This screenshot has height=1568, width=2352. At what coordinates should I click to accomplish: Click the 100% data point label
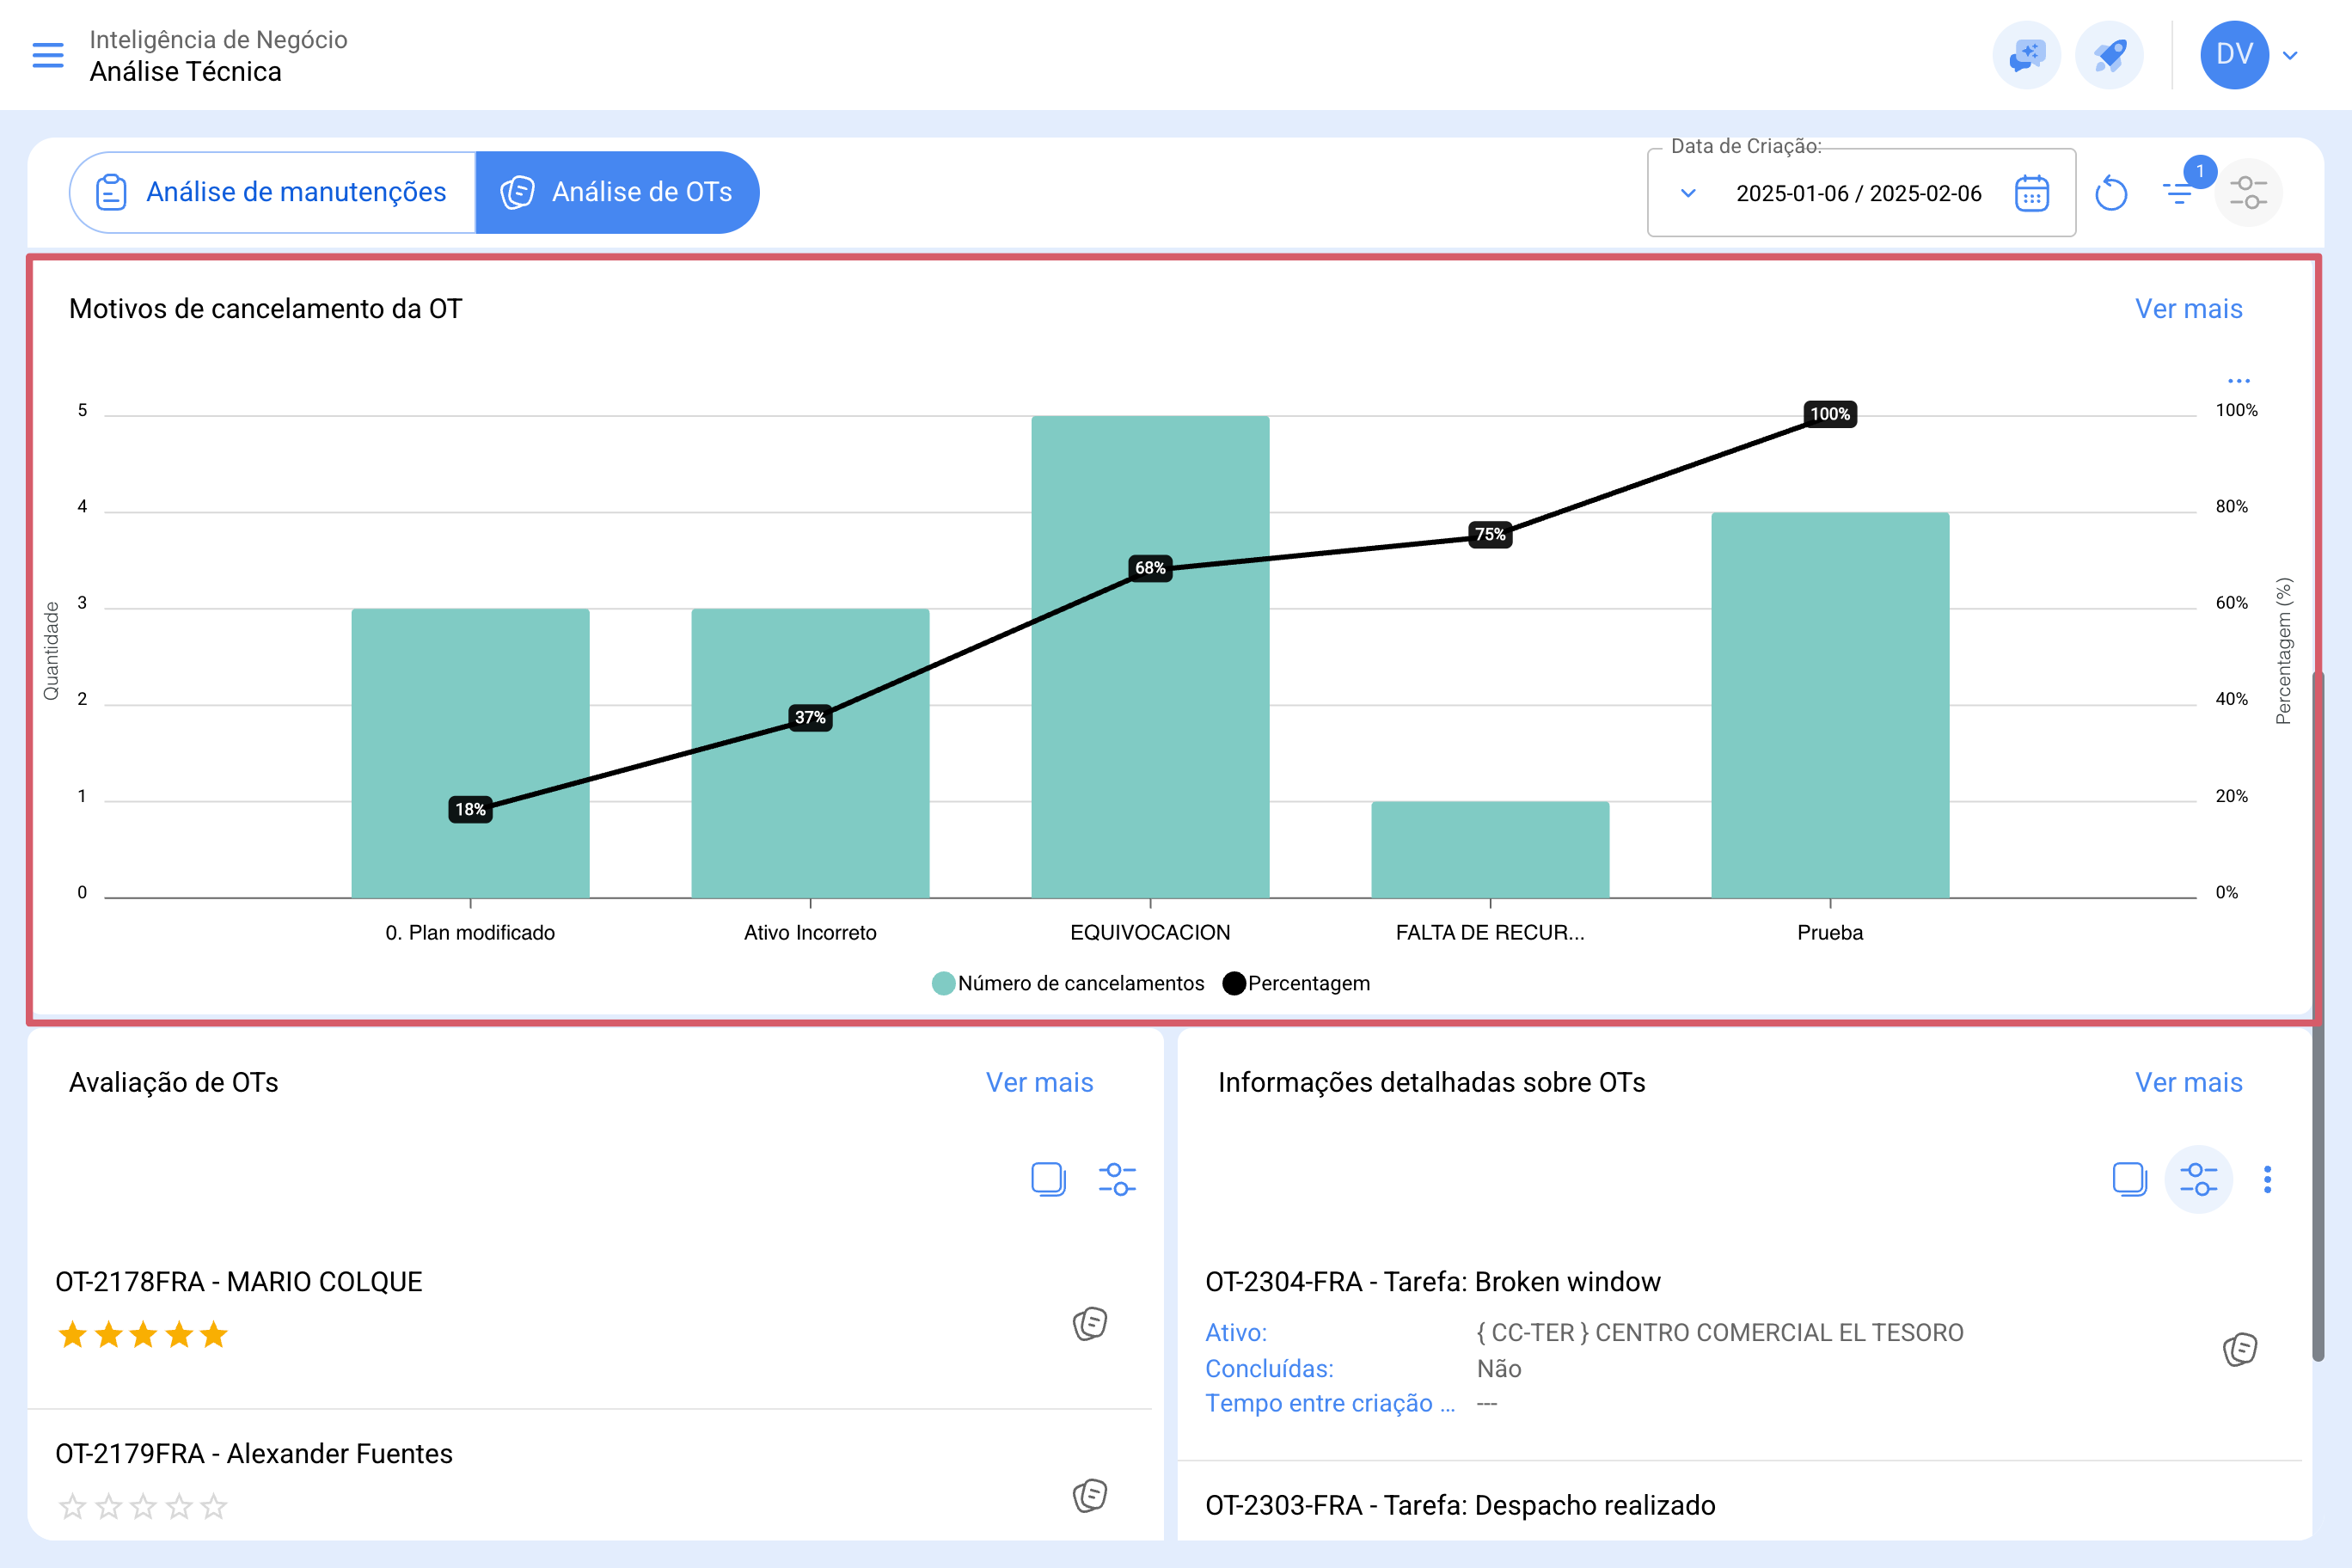[1830, 414]
